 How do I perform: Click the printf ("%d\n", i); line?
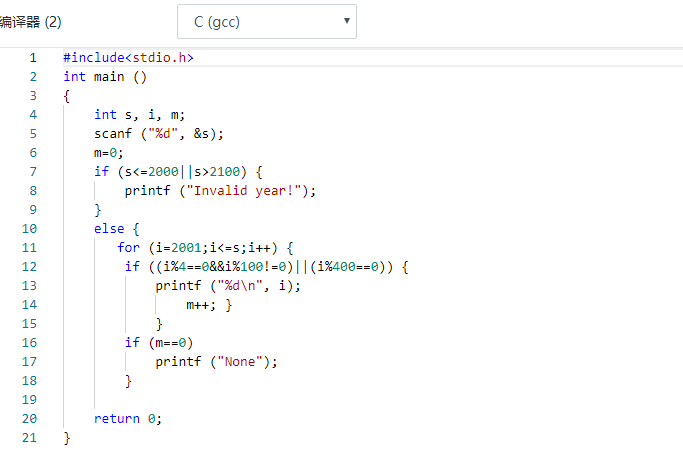[x=228, y=286]
